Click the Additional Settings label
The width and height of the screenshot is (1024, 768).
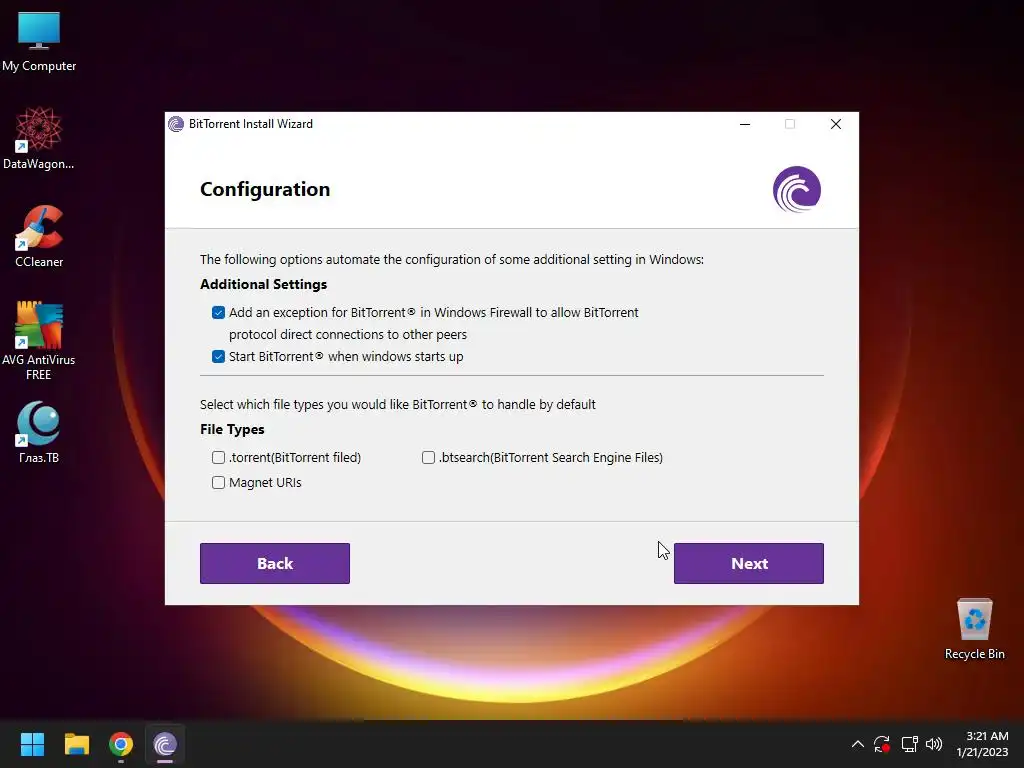pos(263,284)
